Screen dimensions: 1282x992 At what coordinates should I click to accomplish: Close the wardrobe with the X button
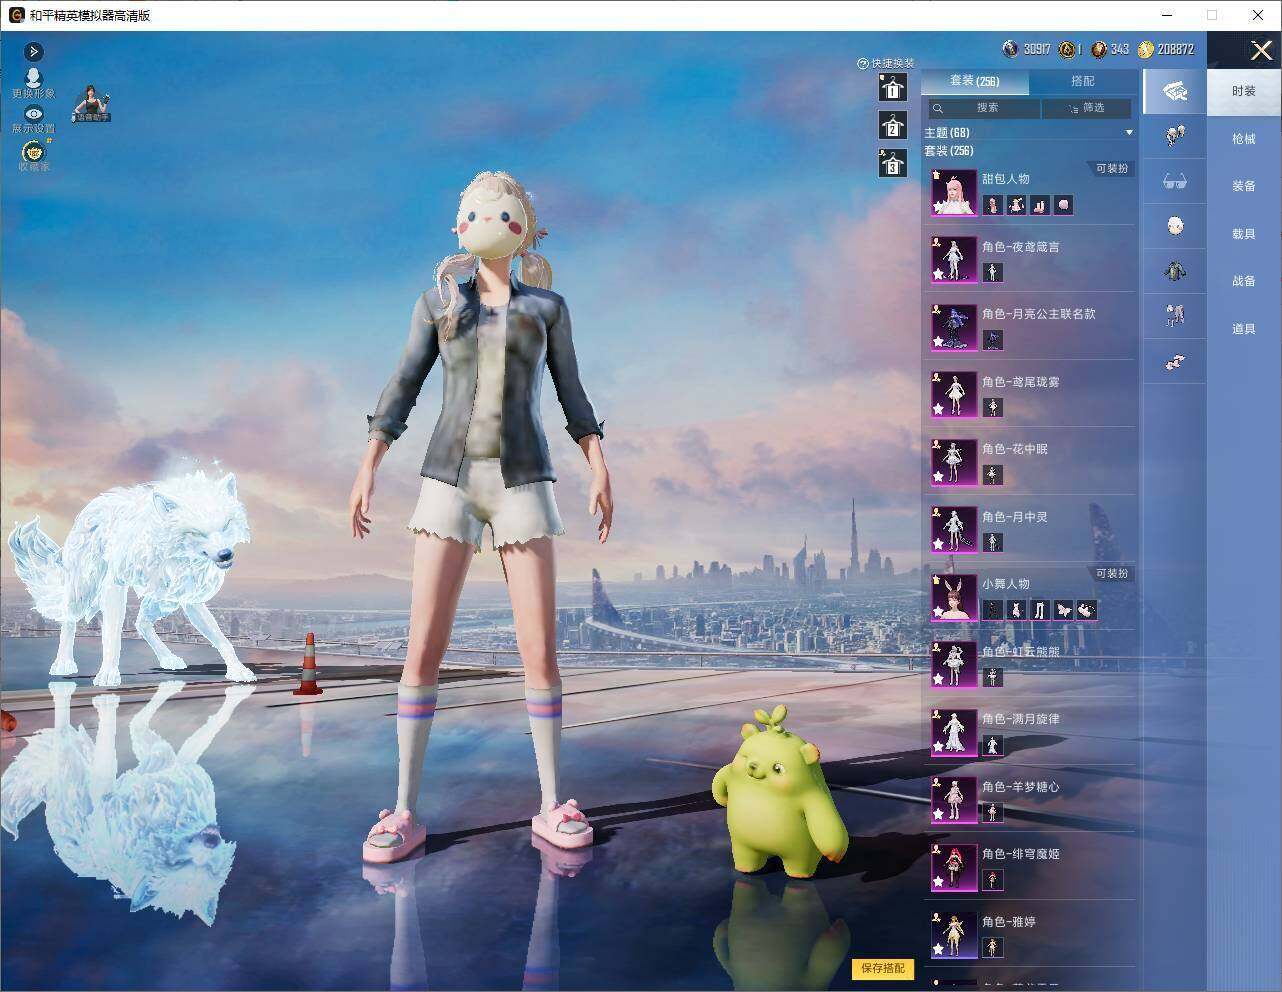pyautogui.click(x=1261, y=51)
